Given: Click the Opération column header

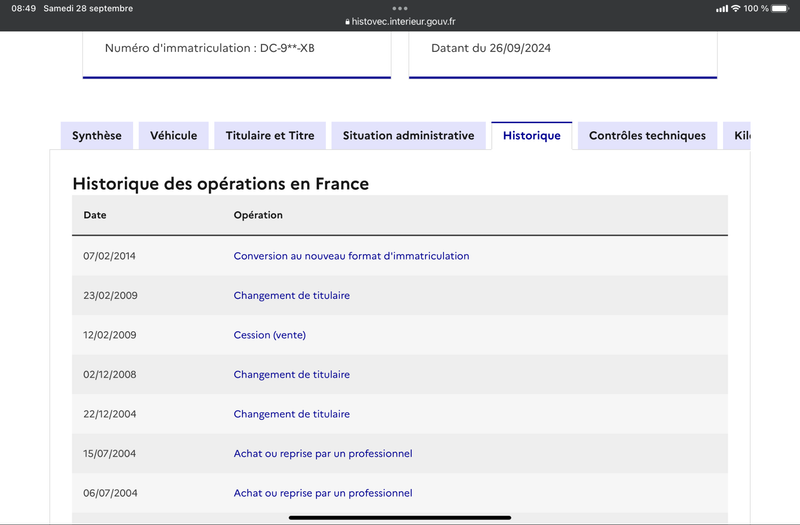Looking at the screenshot, I should [x=258, y=215].
